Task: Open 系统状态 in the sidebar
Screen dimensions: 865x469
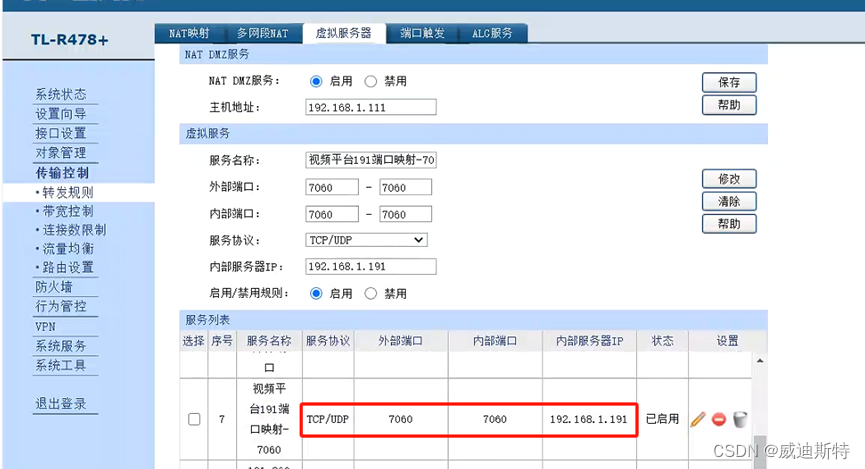Action: point(61,94)
